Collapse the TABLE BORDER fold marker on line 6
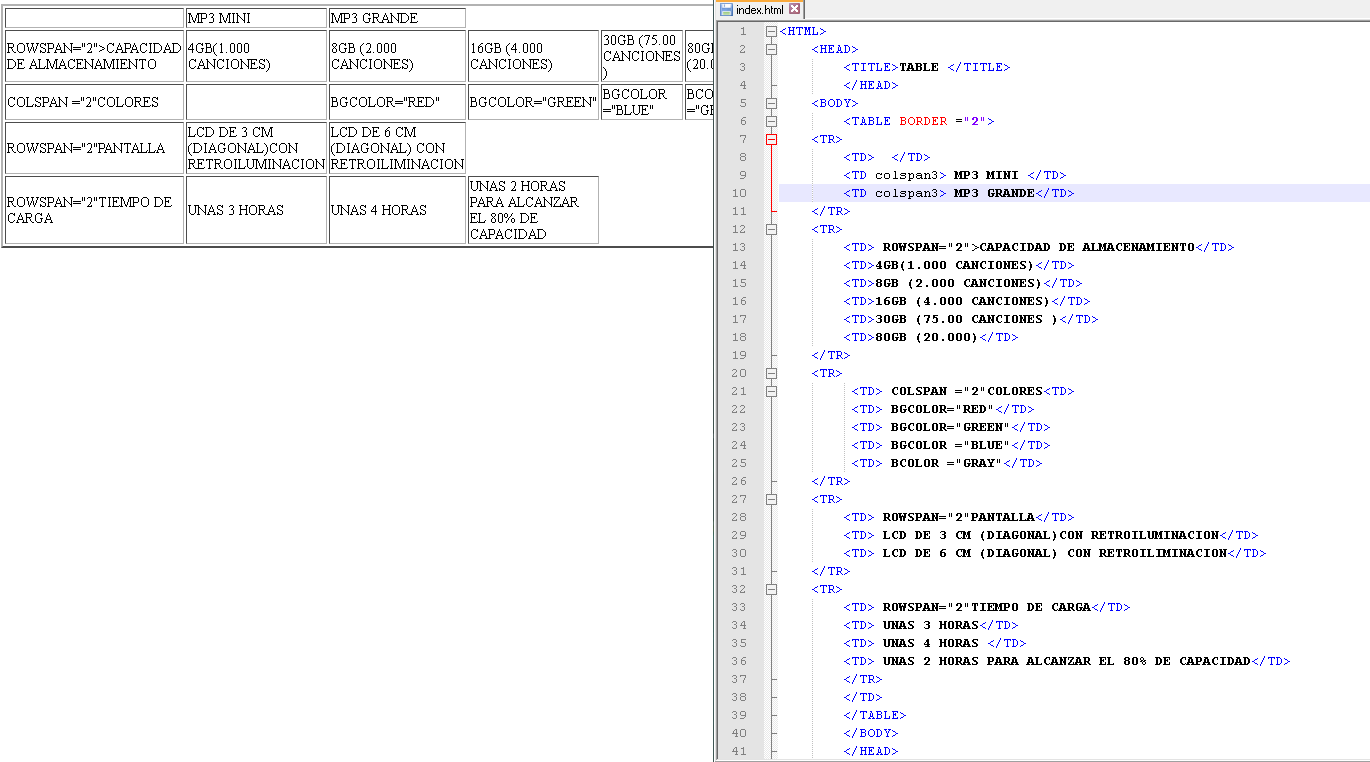 click(771, 121)
